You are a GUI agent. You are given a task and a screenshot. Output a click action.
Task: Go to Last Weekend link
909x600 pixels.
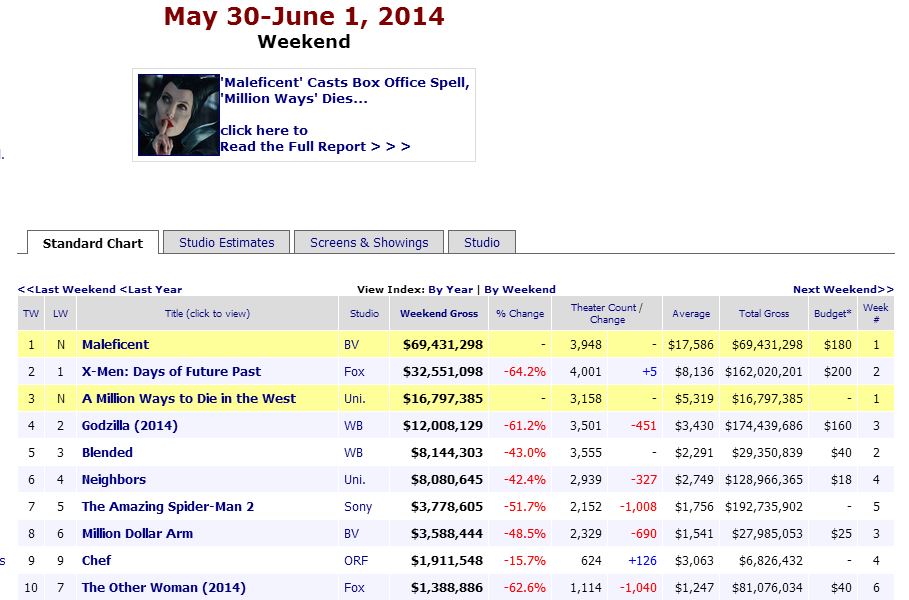tap(66, 290)
